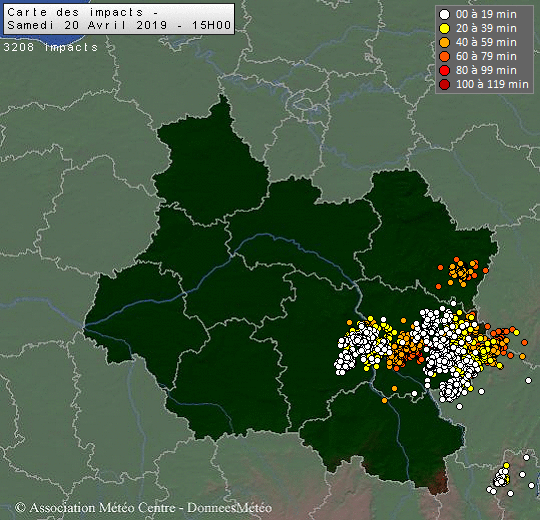
Task: Click the dark orange 60 à 79 min legend circle
Action: (445, 56)
